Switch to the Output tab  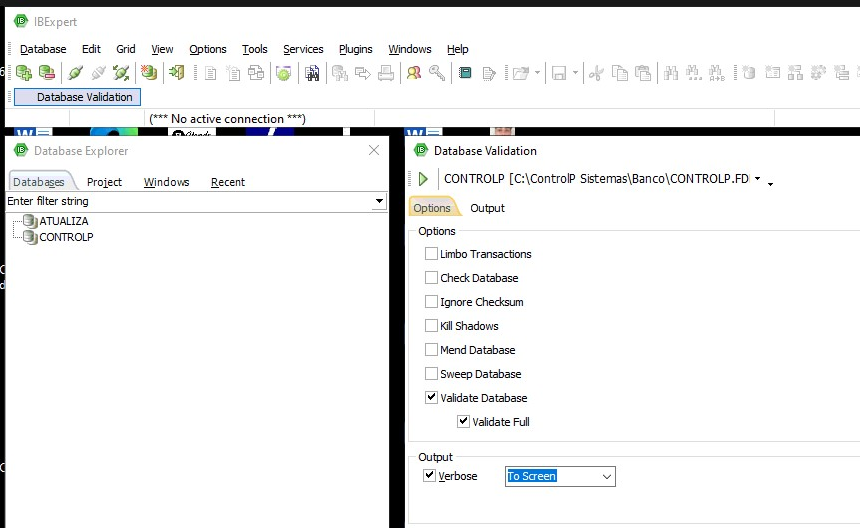tap(487, 208)
